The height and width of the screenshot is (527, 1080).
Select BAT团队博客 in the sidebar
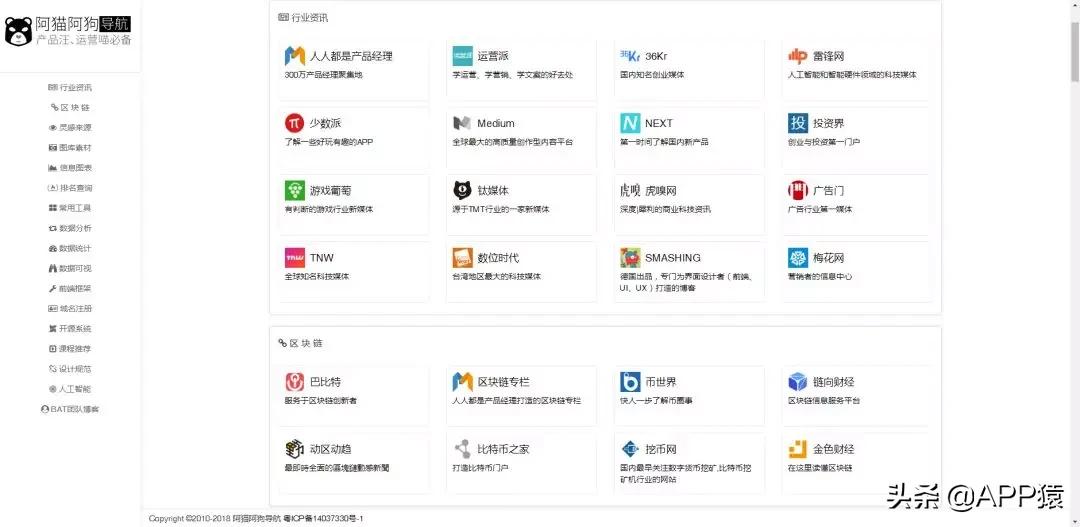tap(70, 409)
